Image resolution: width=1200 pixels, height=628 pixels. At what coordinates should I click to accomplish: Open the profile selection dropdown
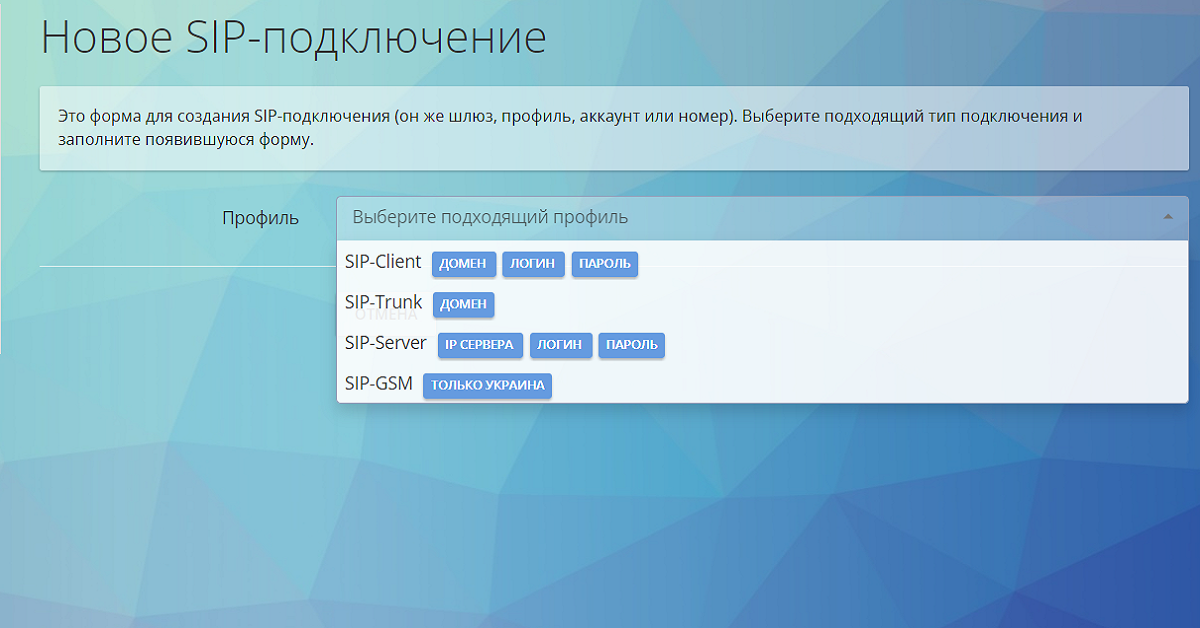pos(762,217)
